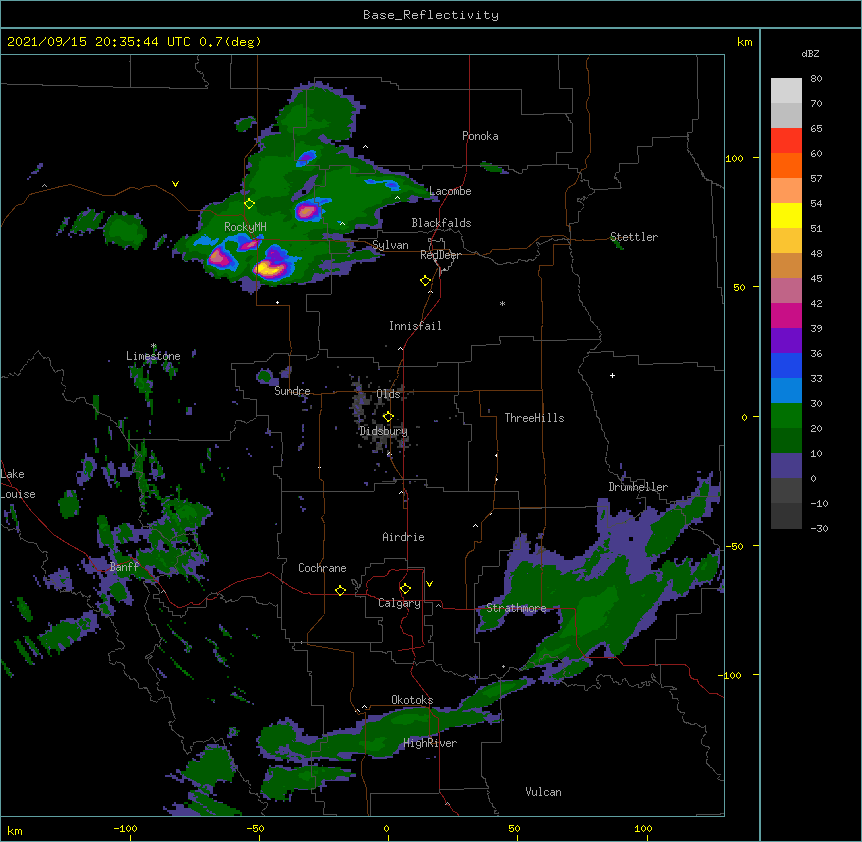Click the Ponoka city label
This screenshot has height=842, width=862.
pyautogui.click(x=480, y=136)
